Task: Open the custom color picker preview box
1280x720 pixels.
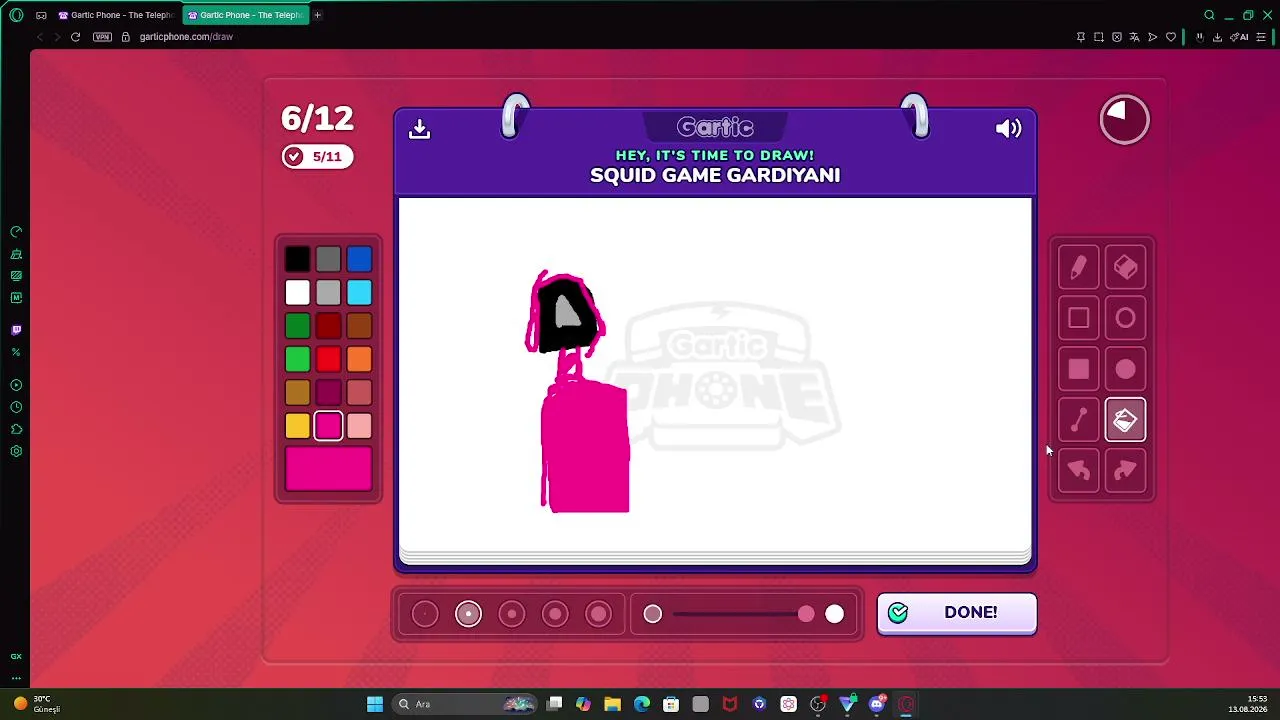Action: coord(328,469)
